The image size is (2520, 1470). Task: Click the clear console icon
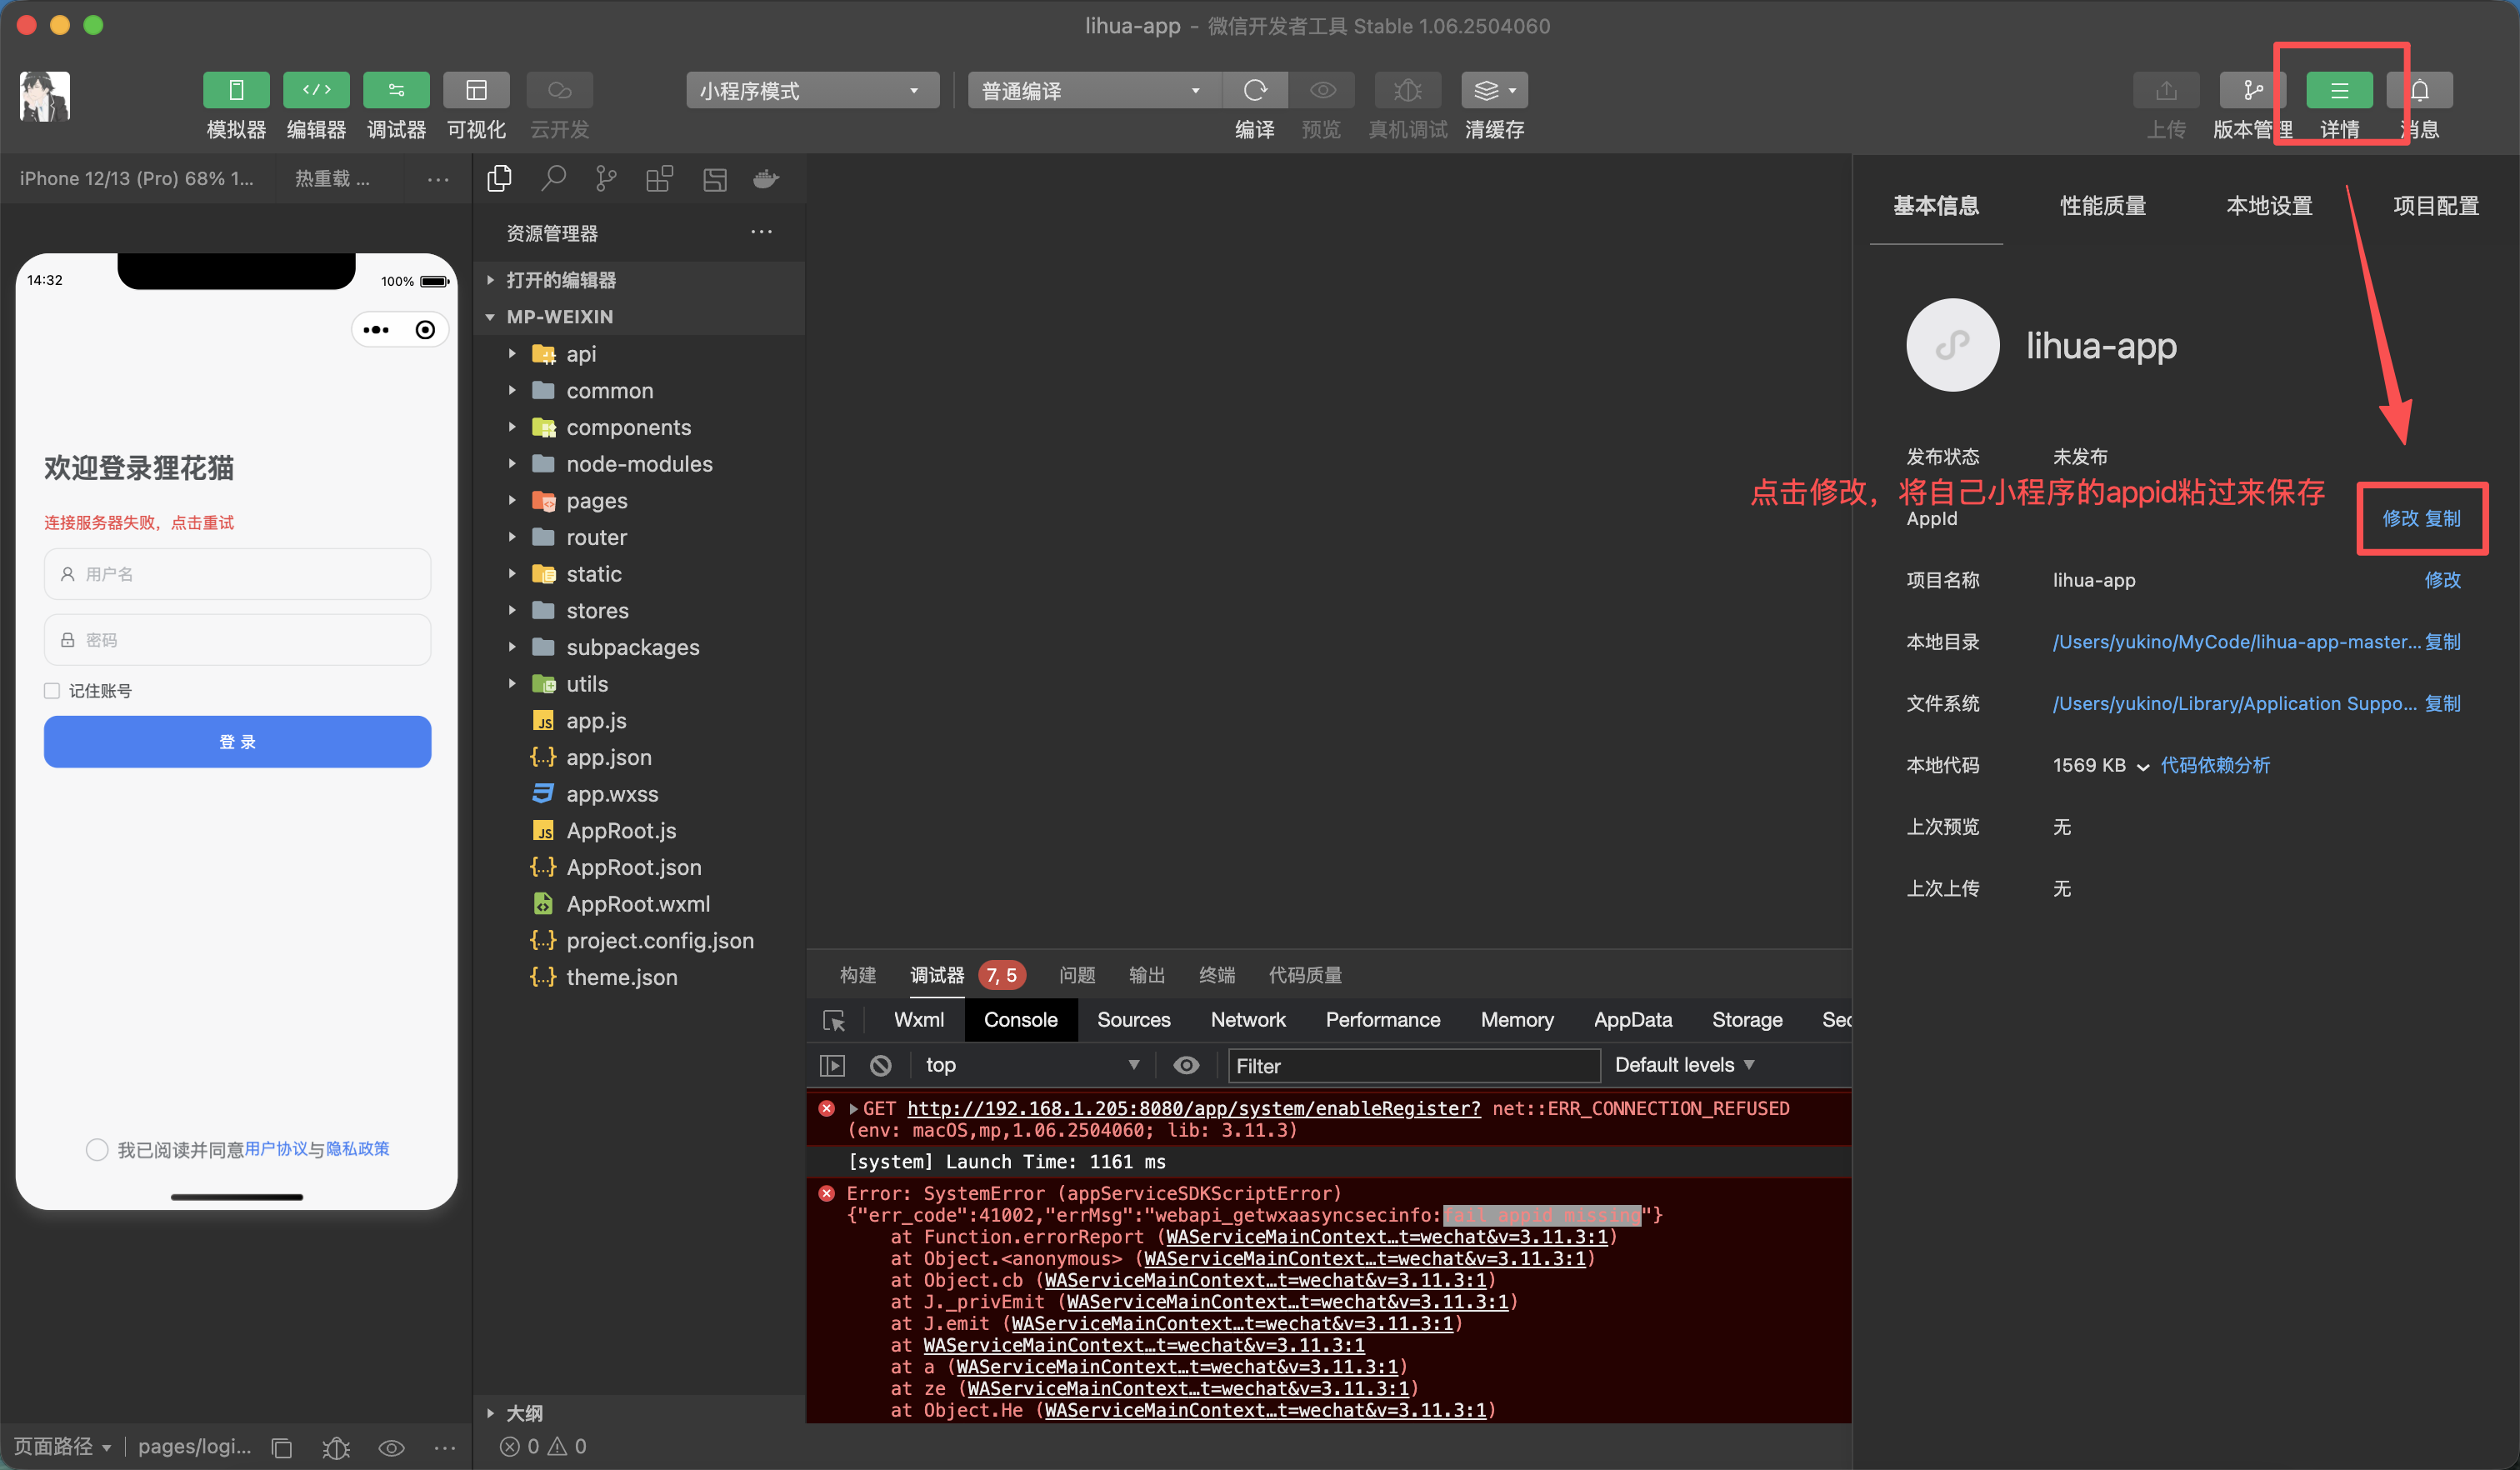pyautogui.click(x=880, y=1065)
